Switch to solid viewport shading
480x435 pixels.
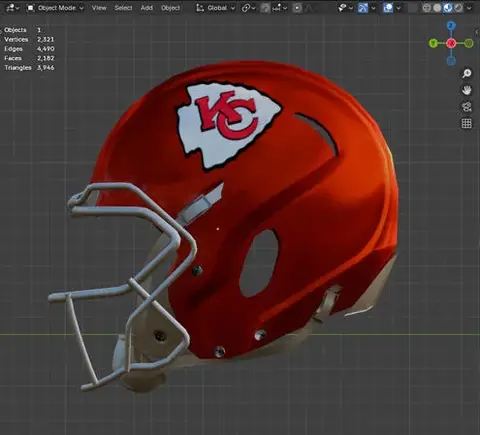click(x=437, y=8)
